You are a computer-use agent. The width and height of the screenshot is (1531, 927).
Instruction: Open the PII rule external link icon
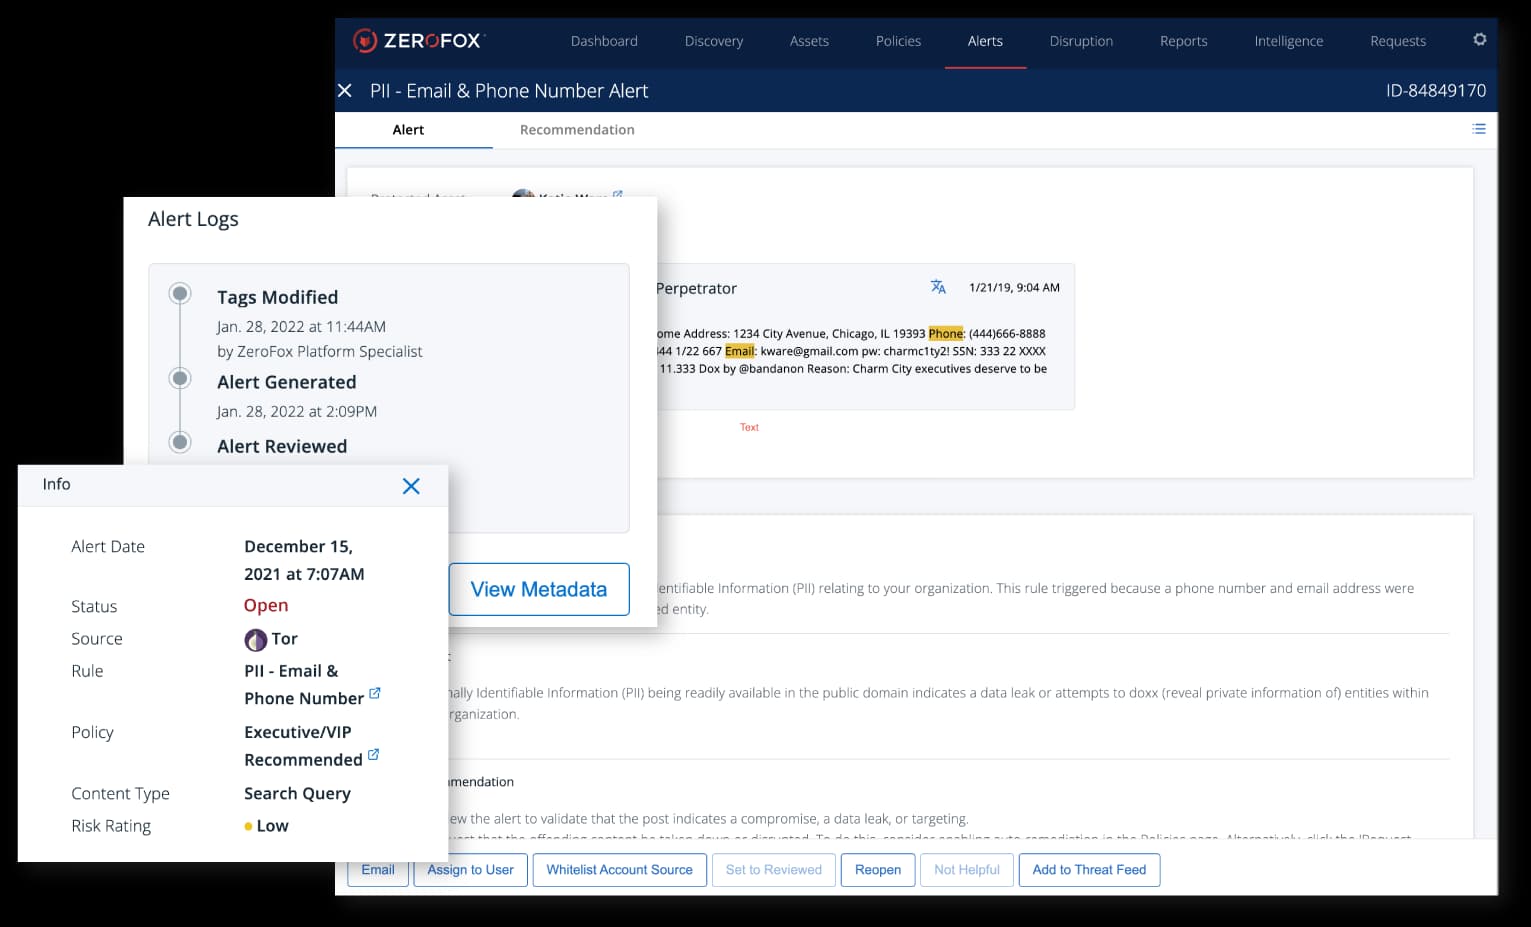pyautogui.click(x=375, y=693)
